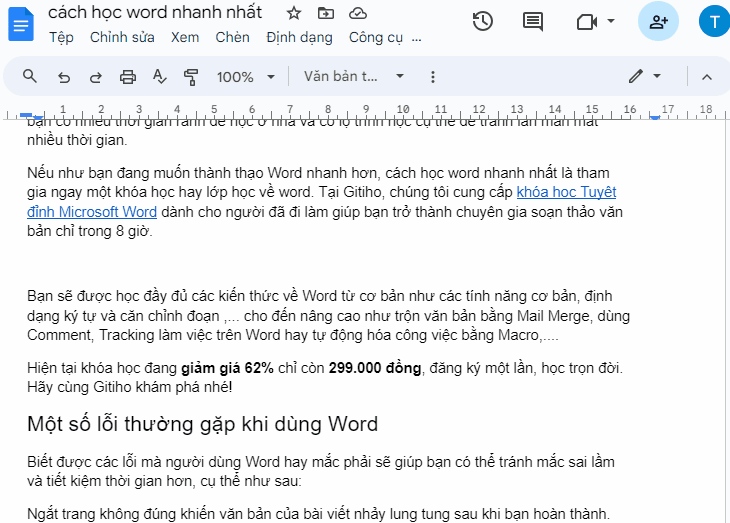Viewport: 730px width, 523px height.
Task: Open the zoom 100% dropdown
Action: 246,77
